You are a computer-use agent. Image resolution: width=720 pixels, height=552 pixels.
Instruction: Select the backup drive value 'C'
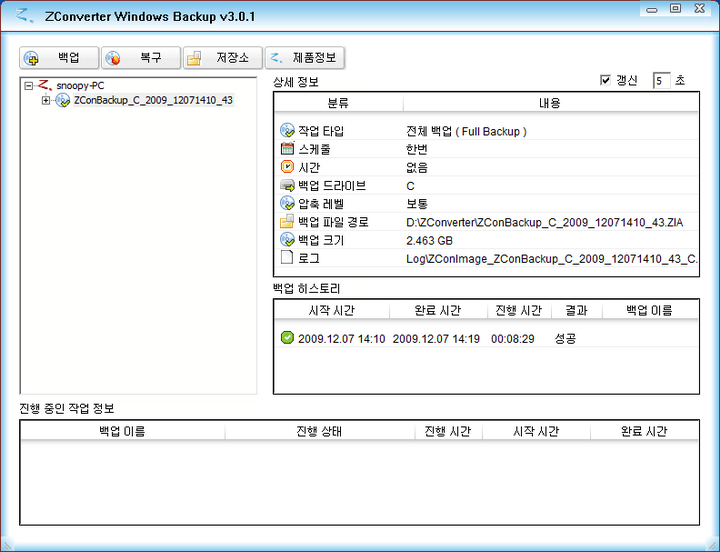(x=411, y=186)
